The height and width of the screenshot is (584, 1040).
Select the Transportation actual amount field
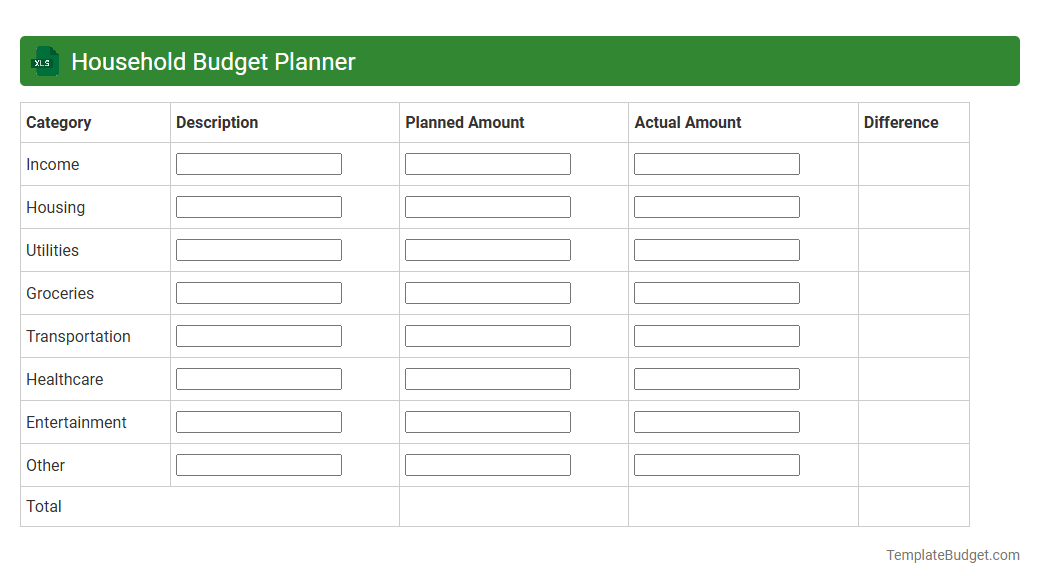716,335
